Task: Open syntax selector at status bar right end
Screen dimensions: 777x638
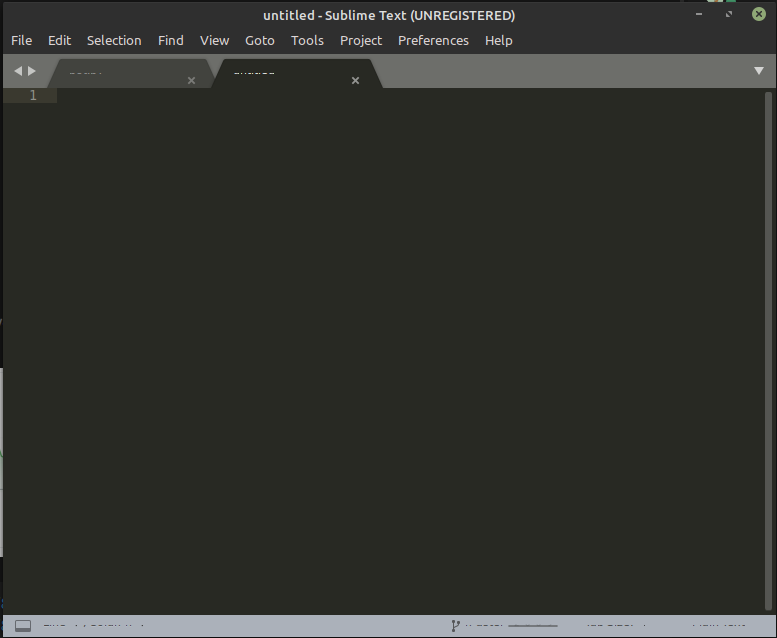Action: (x=716, y=627)
